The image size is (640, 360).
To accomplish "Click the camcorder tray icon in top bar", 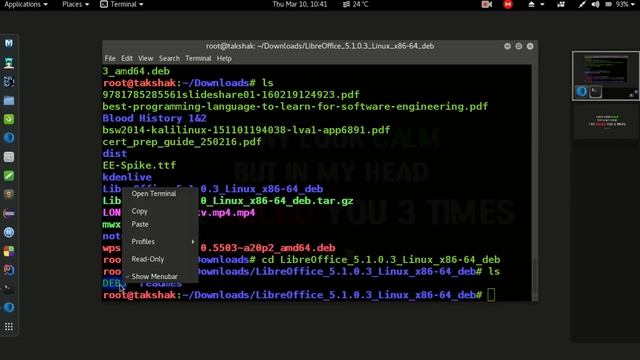I will pyautogui.click(x=561, y=4).
